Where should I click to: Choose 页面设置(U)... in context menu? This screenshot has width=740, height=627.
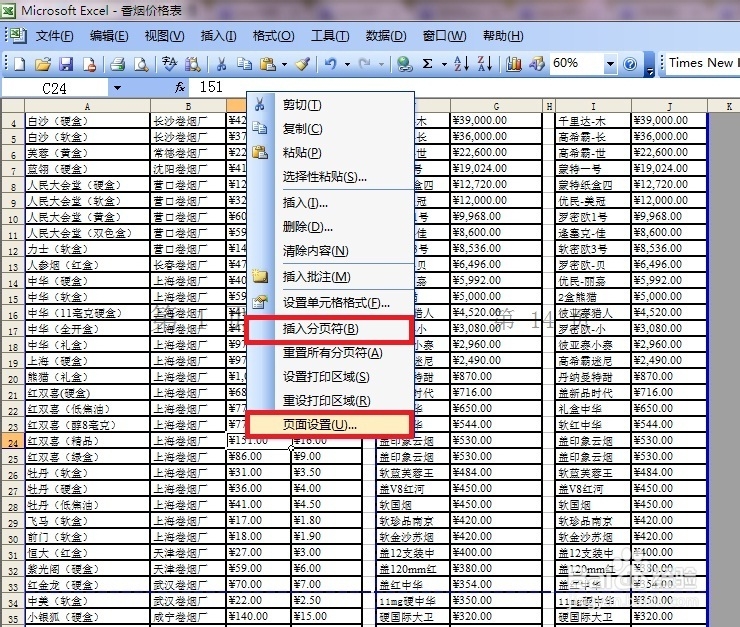click(x=330, y=425)
